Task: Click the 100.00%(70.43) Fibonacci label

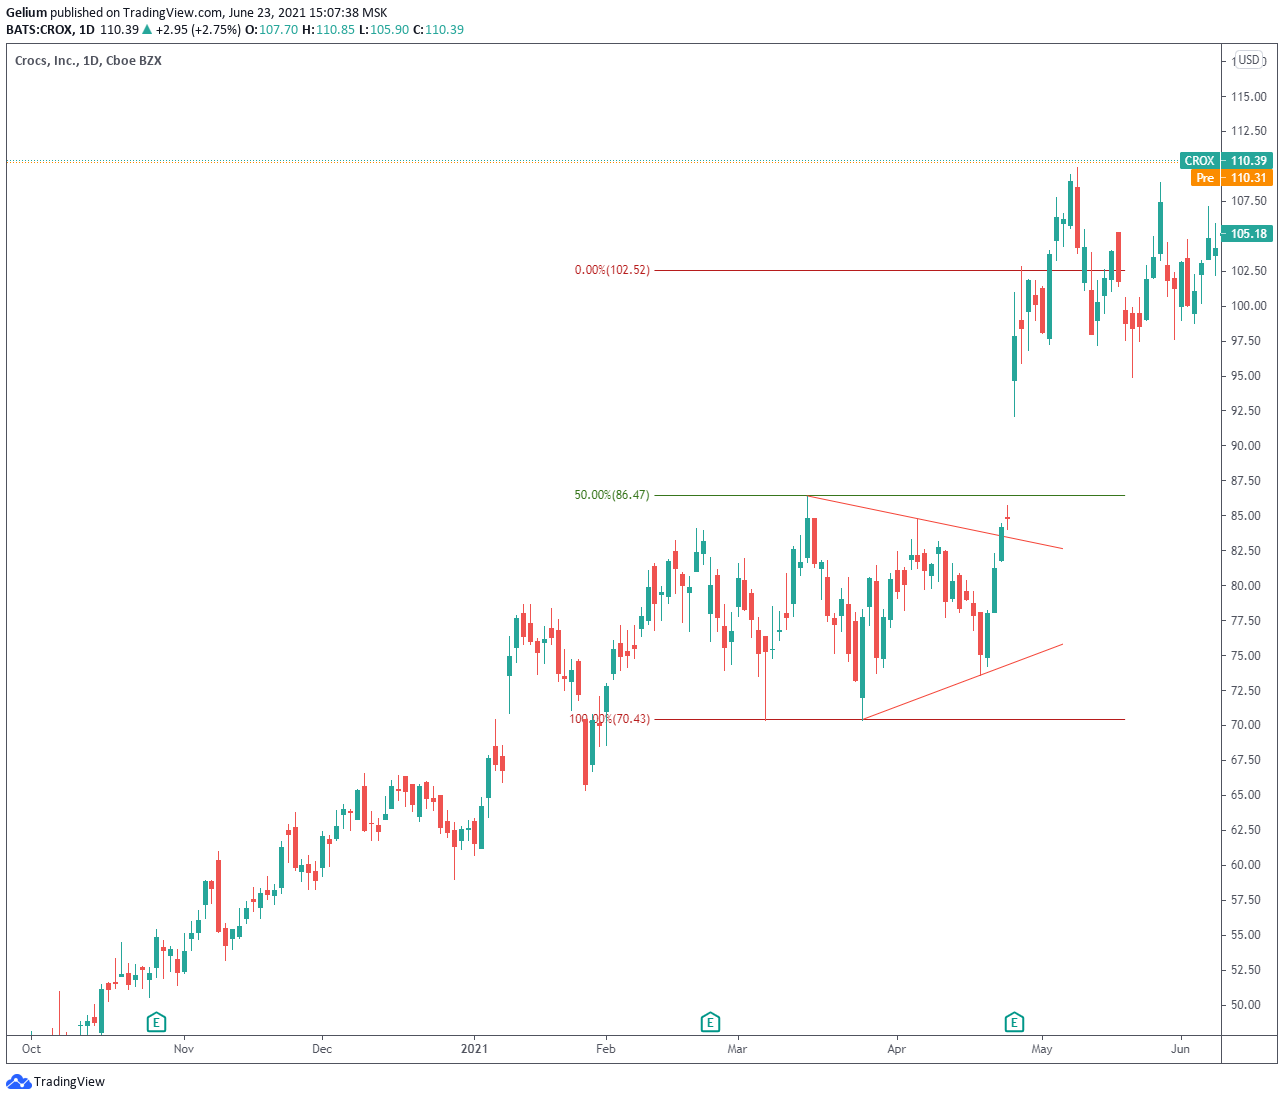Action: tap(610, 719)
